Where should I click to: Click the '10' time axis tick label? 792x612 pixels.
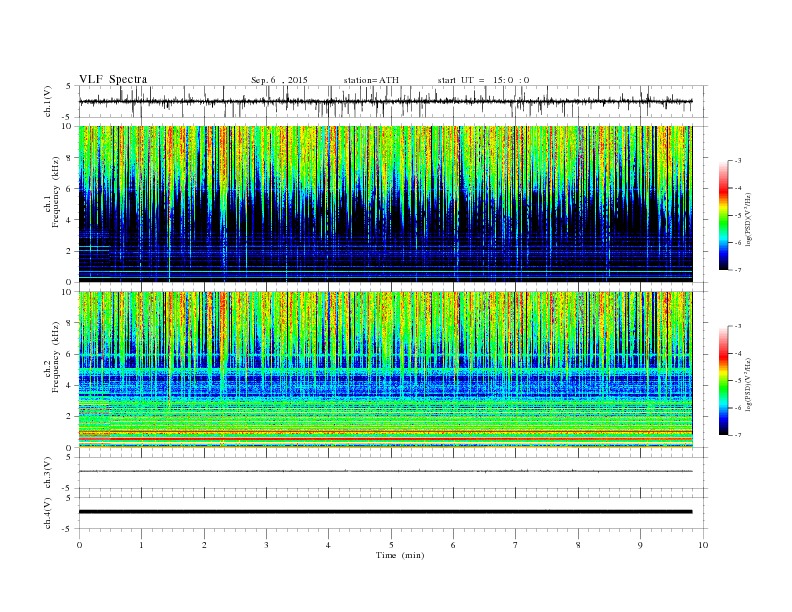(703, 545)
